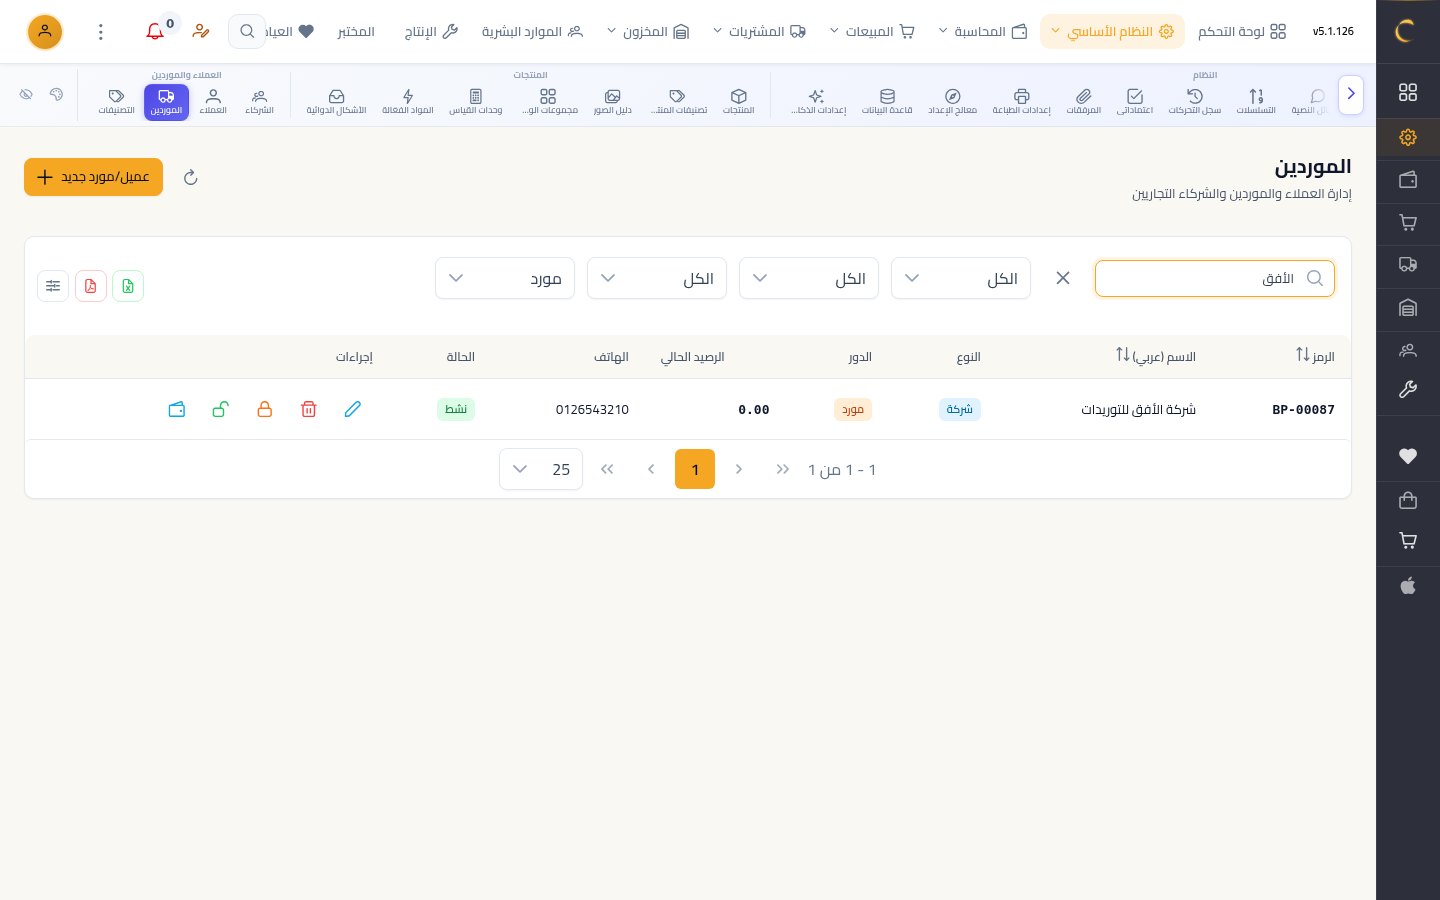Open اعتماداتي checkmark icon

pos(1135,101)
